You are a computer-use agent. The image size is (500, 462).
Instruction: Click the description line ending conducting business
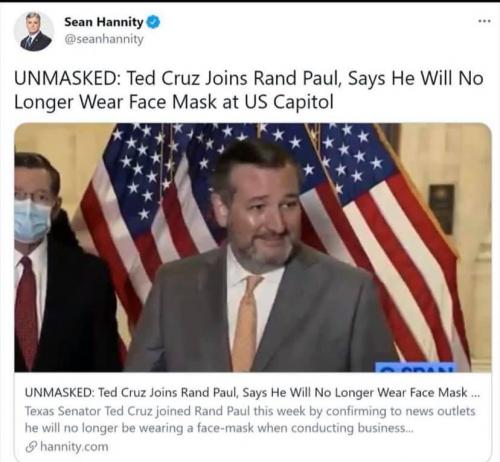pyautogui.click(x=219, y=428)
